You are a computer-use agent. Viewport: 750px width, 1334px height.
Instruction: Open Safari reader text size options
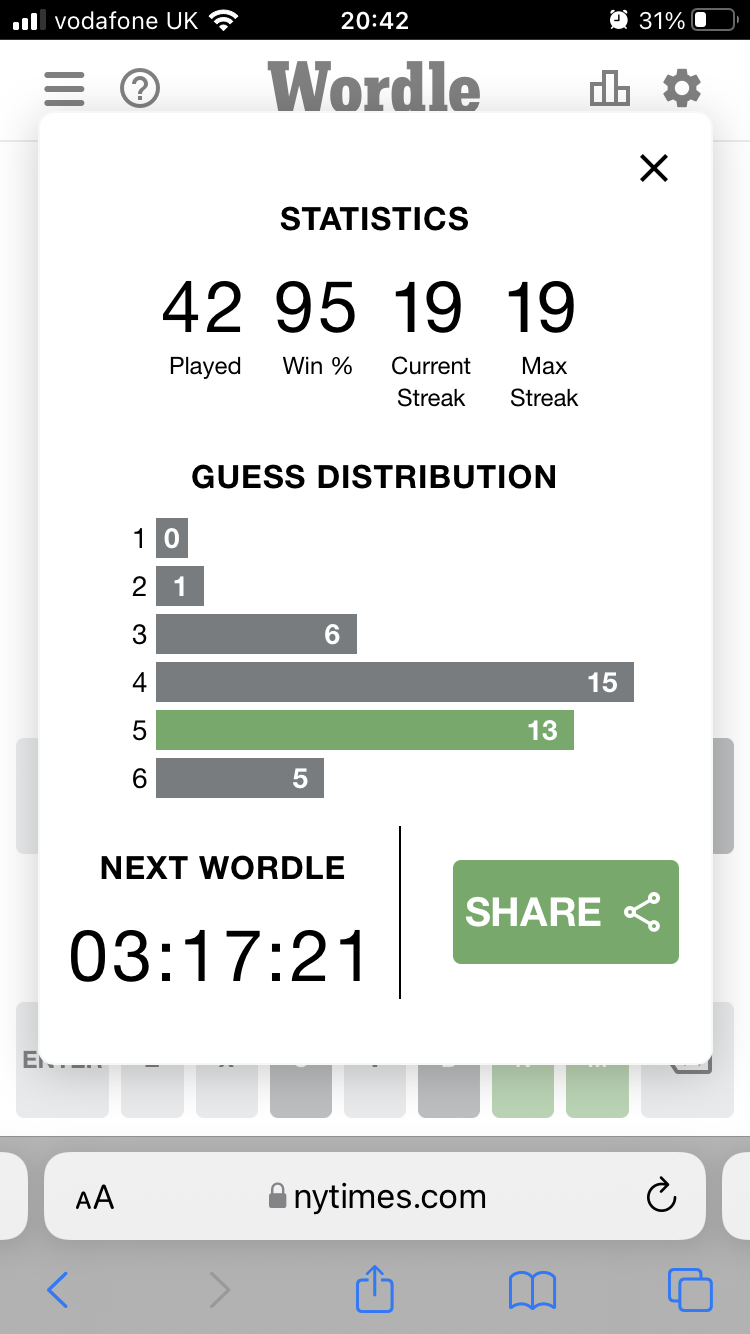[x=95, y=1198]
